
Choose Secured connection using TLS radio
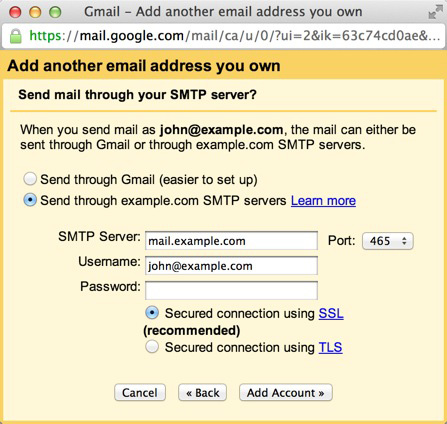point(152,347)
